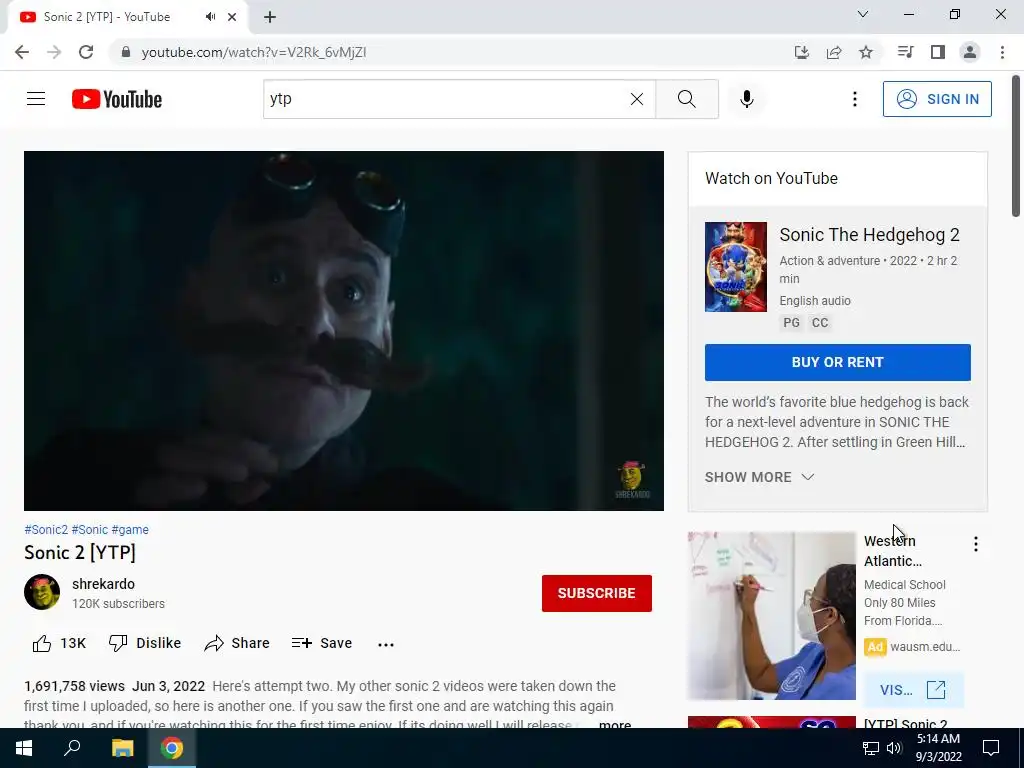Open network icon in system tray
The width and height of the screenshot is (1024, 768).
pos(871,748)
